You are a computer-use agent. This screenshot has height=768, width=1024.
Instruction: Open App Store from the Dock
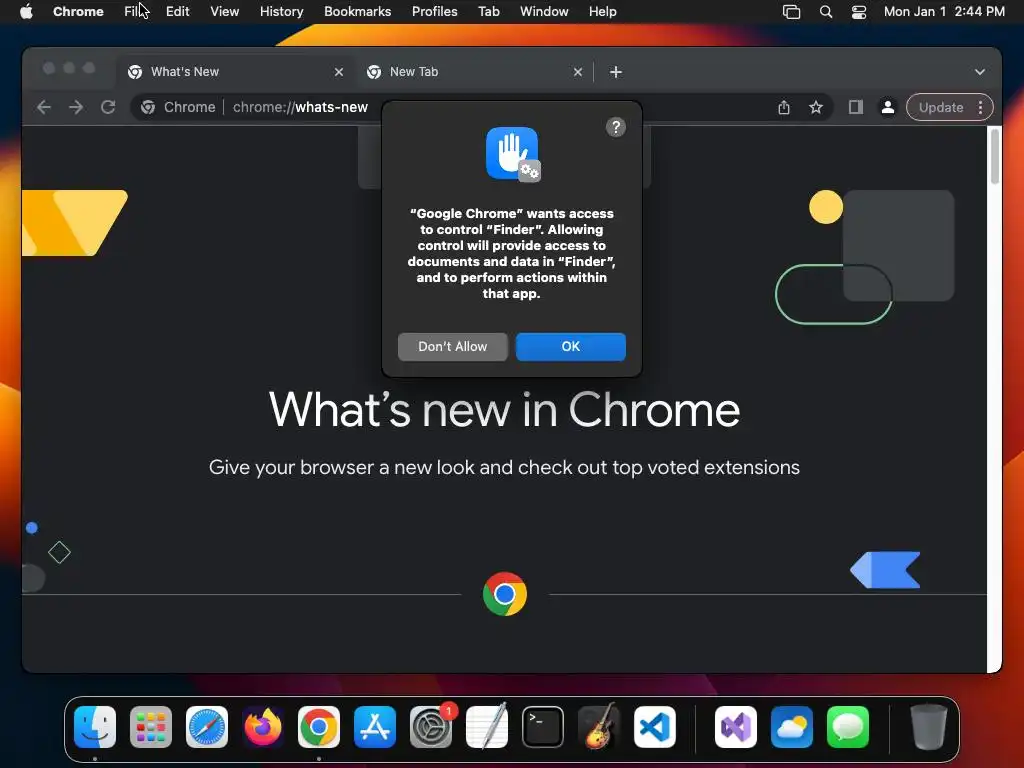click(375, 727)
